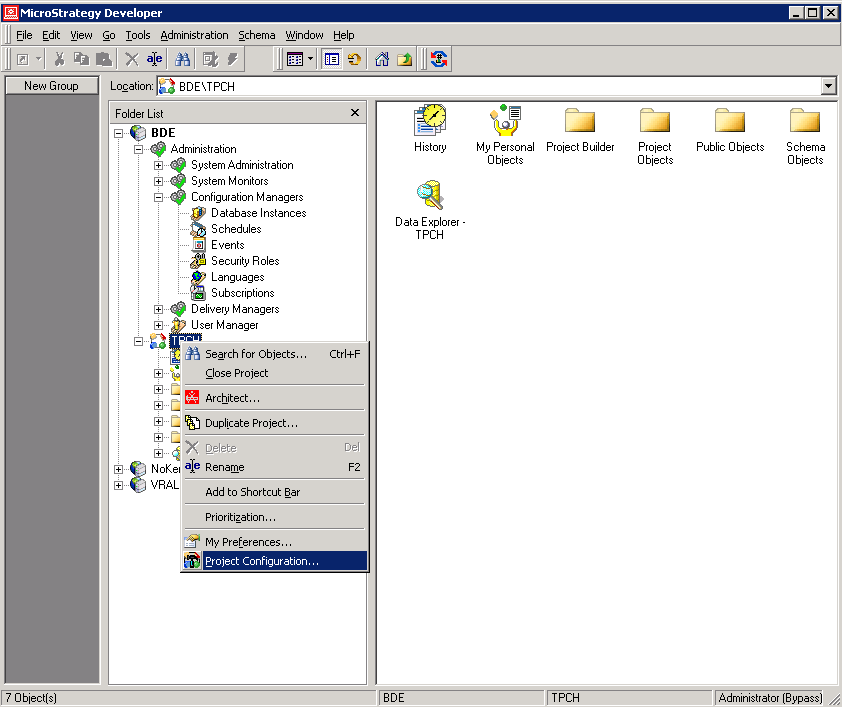
Task: Select Subscriptions in folder tree
Action: 243,293
